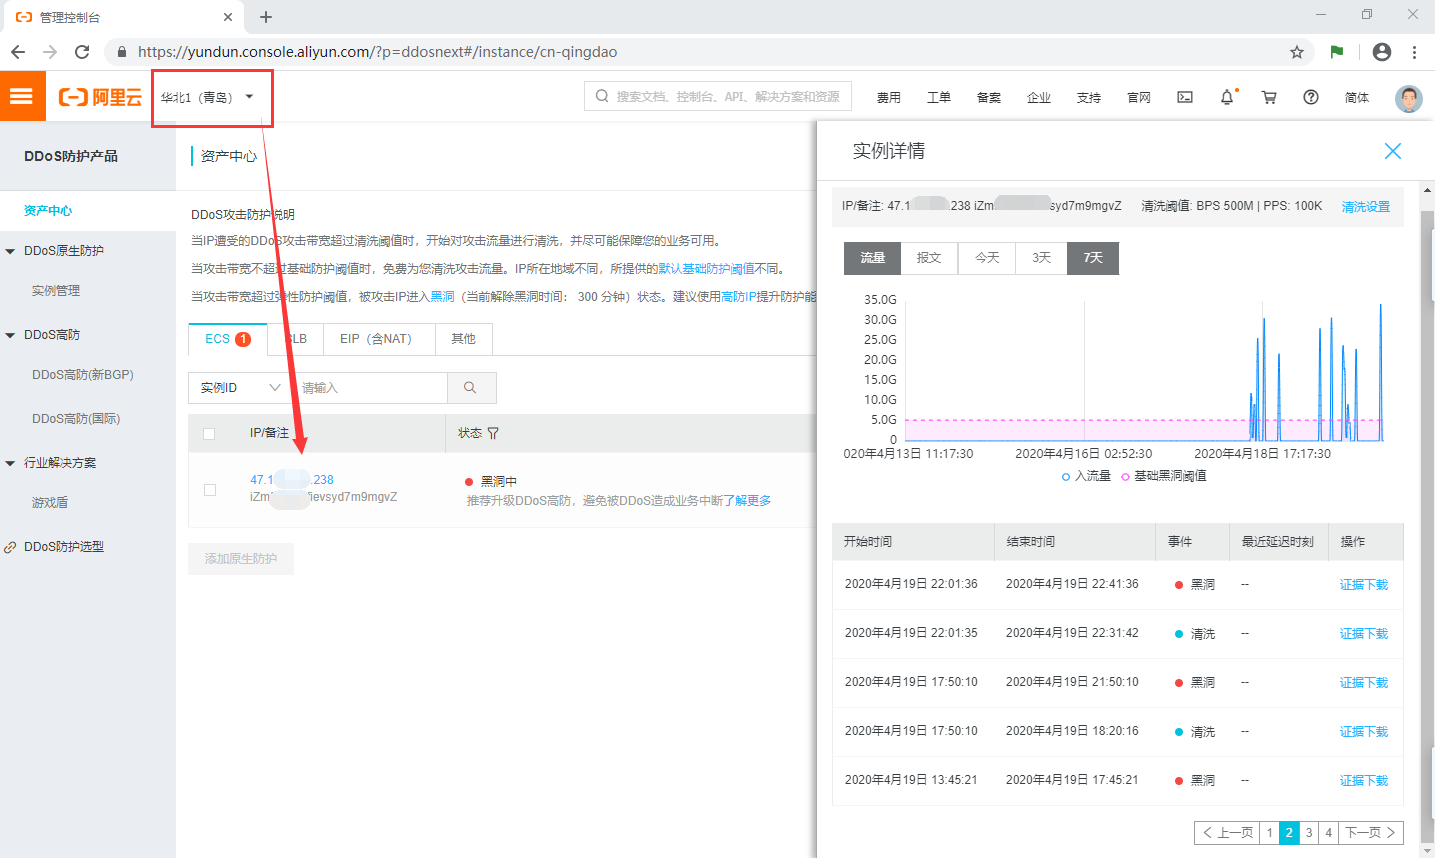Open a new browser tab

[266, 17]
